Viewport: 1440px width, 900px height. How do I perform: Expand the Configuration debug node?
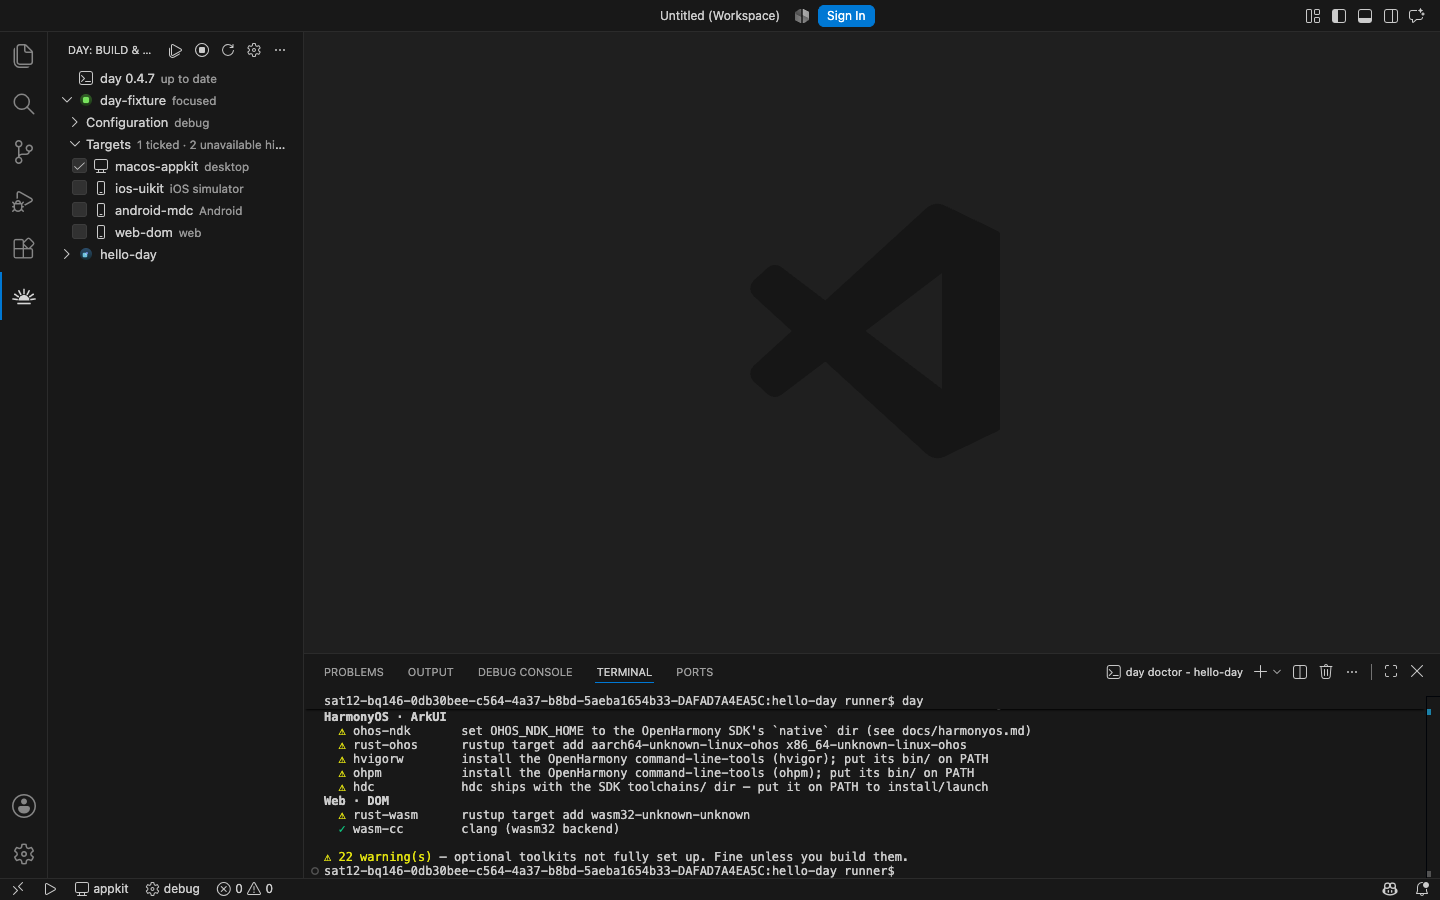click(75, 122)
